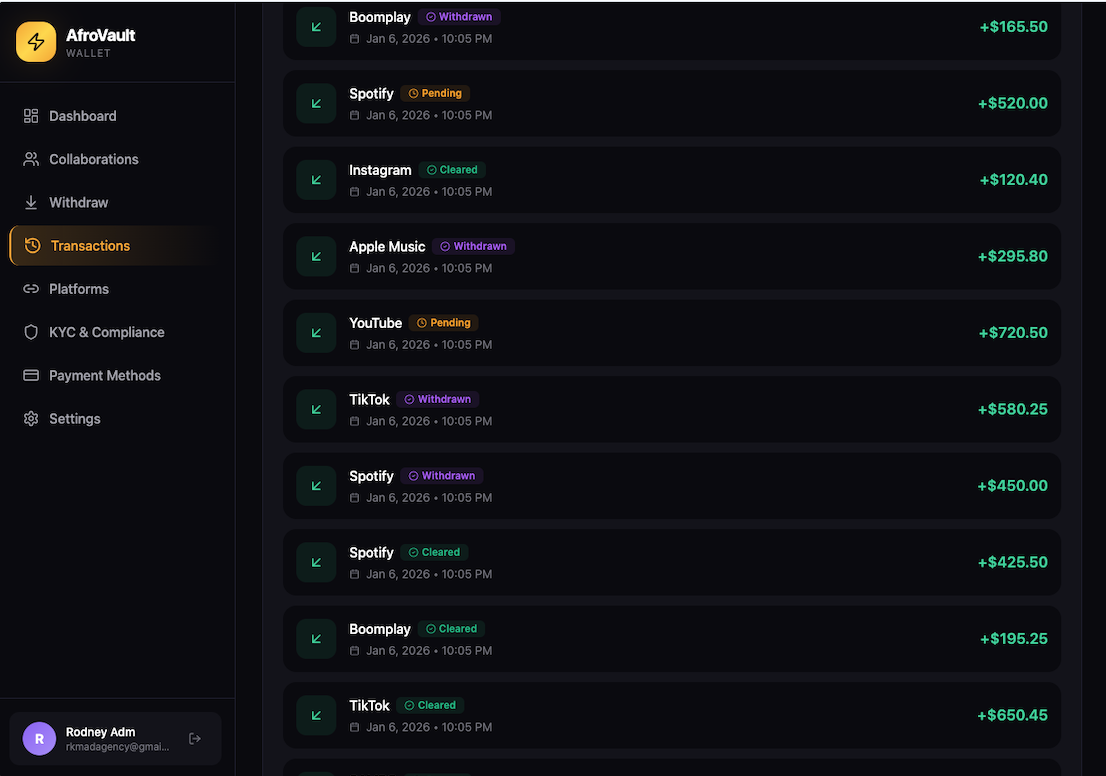Image resolution: width=1106 pixels, height=776 pixels.
Task: Go to the Payment Methods page
Action: click(x=104, y=375)
